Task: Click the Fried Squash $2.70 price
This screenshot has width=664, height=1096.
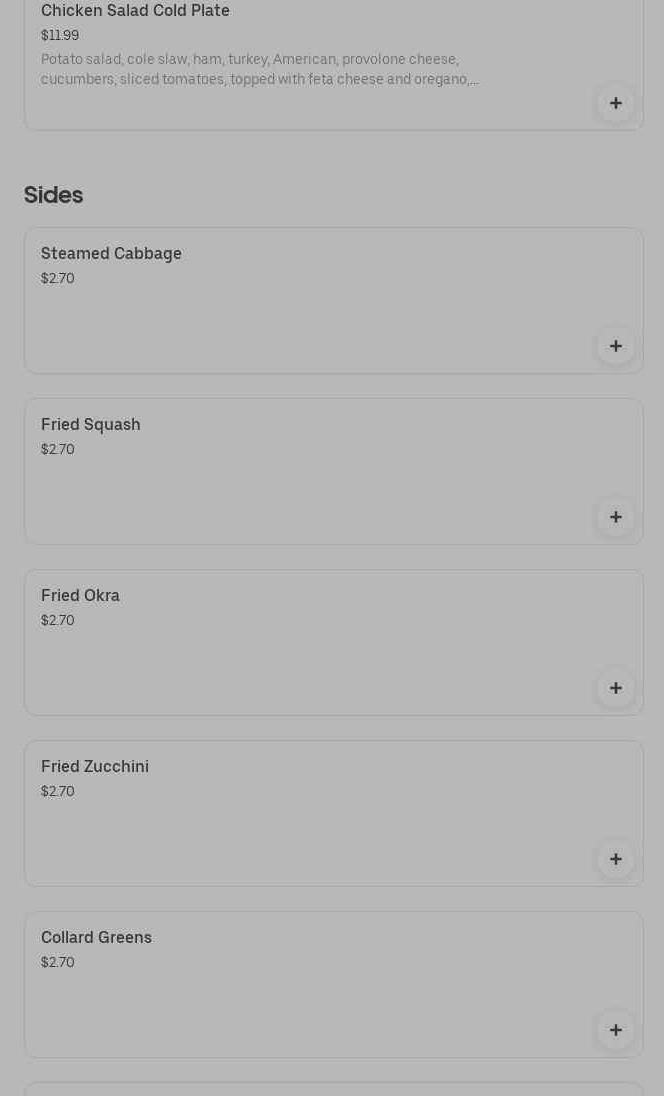Action: point(58,450)
